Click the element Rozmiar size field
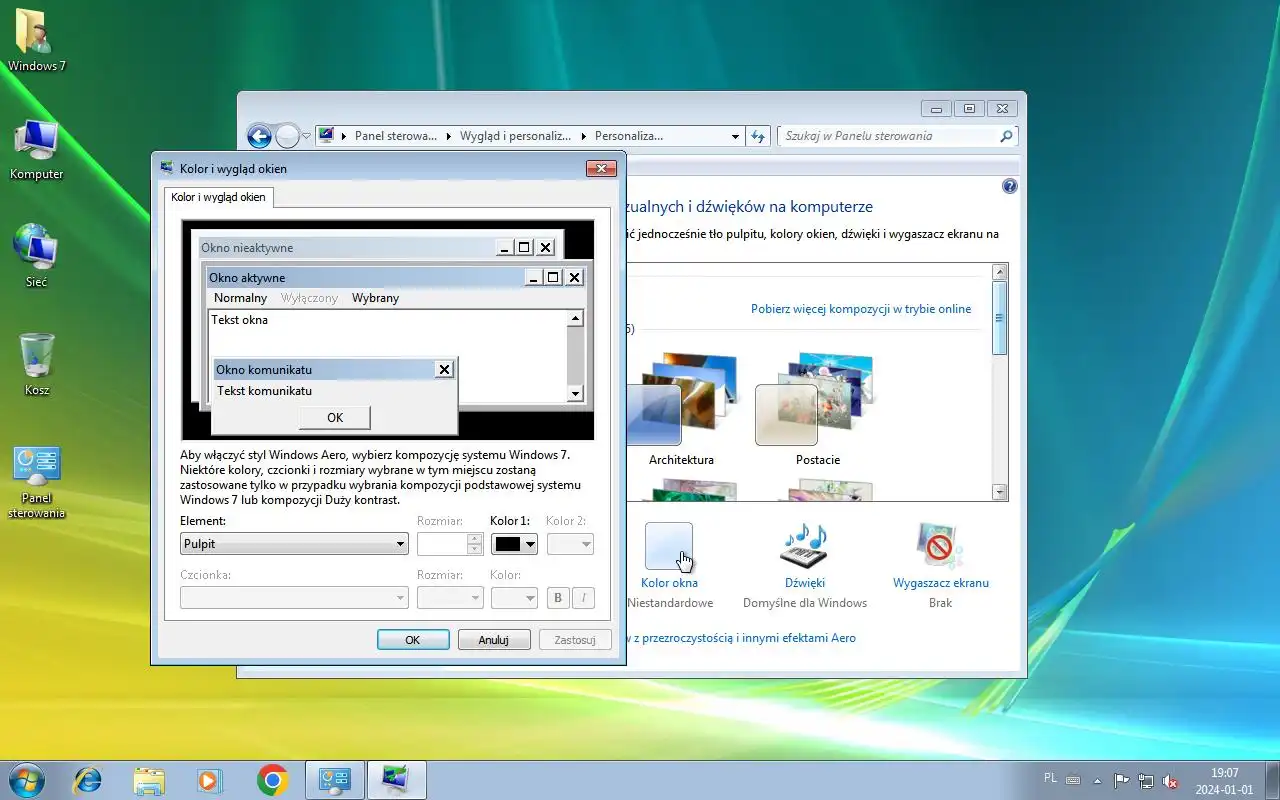Viewport: 1280px width, 800px height. tap(442, 544)
